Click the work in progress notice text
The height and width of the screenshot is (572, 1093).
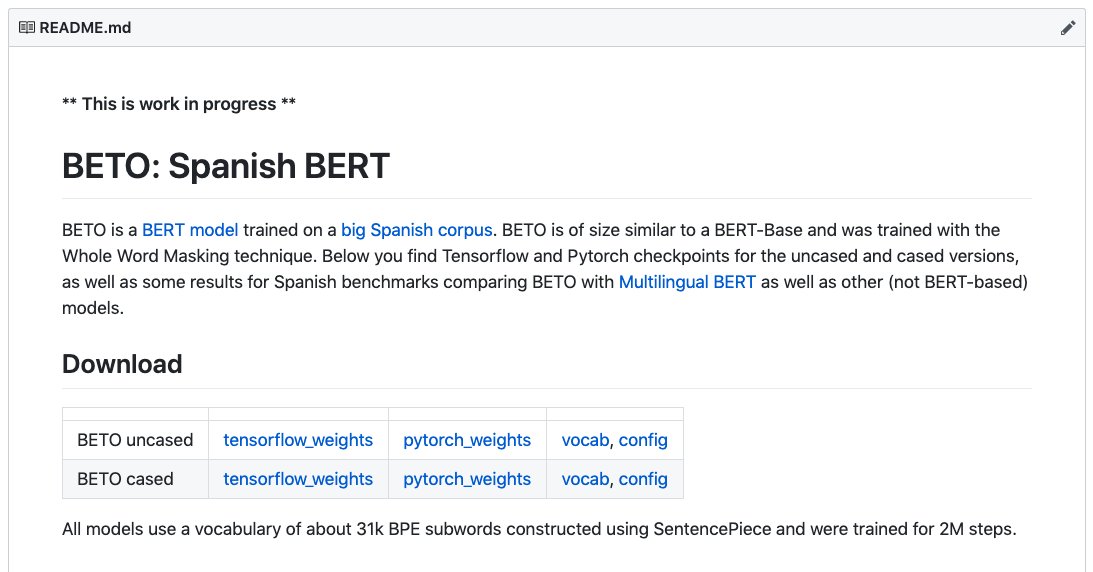(179, 104)
